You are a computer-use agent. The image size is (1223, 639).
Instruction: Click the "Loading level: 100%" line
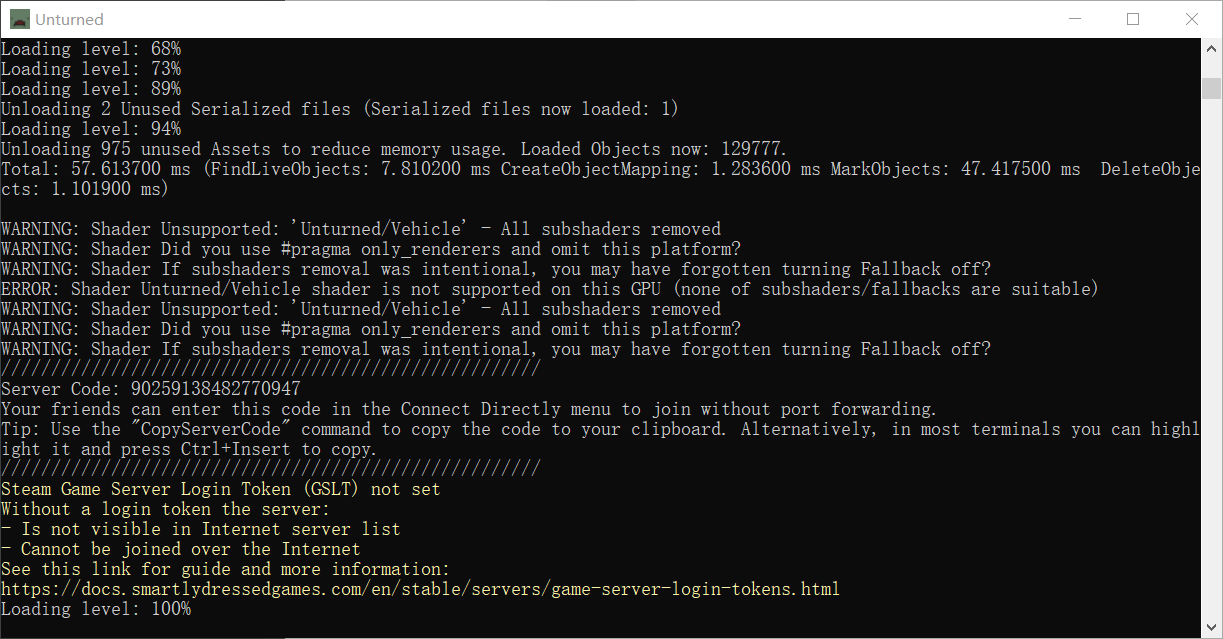(96, 609)
